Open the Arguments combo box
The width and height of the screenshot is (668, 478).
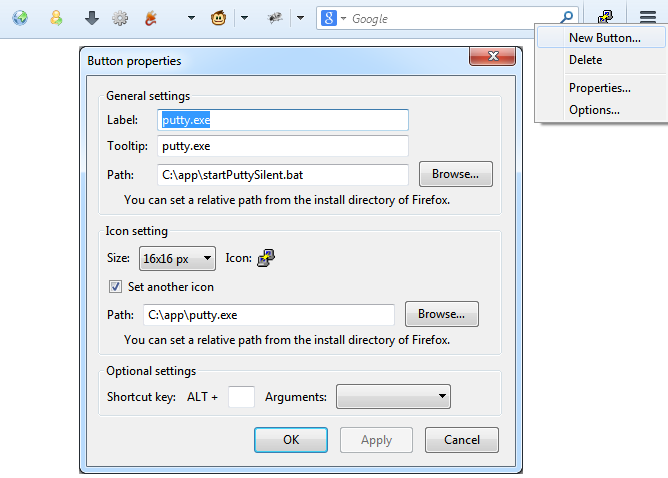[393, 397]
